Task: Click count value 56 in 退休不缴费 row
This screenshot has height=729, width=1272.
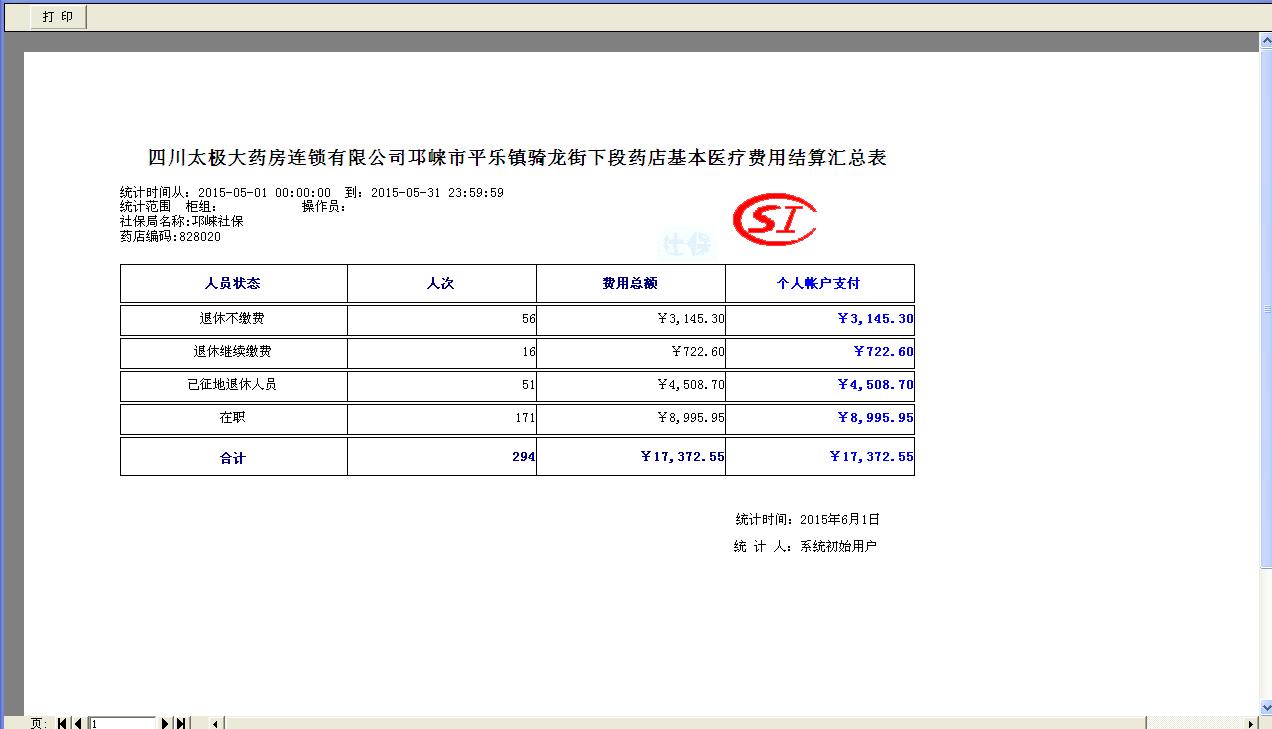Action: [528, 320]
